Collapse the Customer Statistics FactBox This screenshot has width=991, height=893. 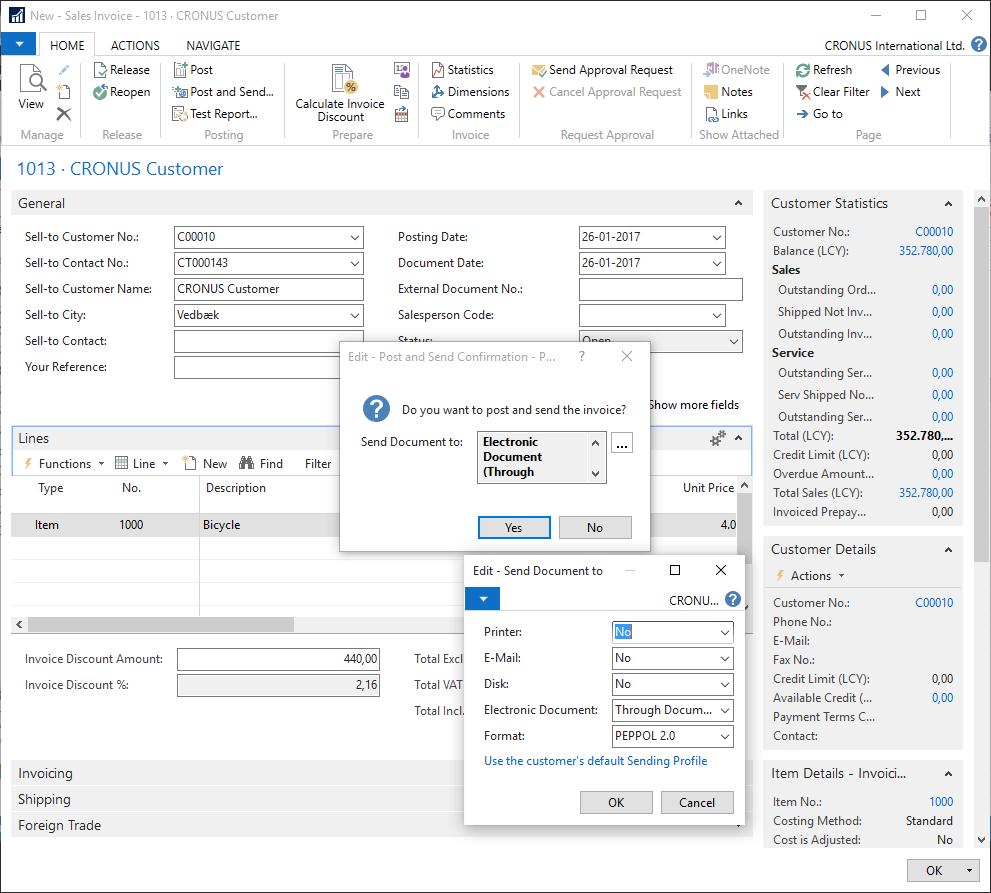click(x=948, y=204)
